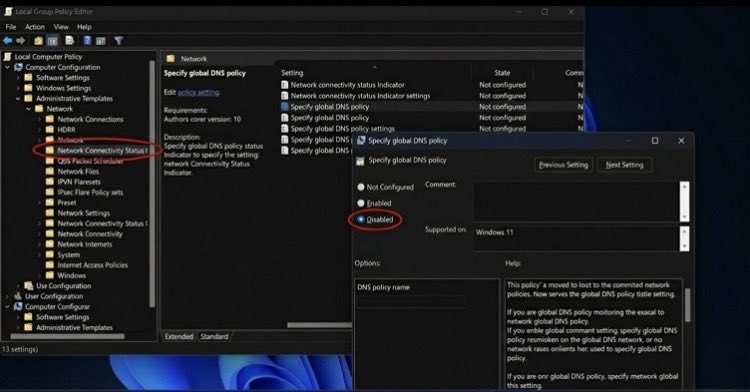The image size is (750, 392).
Task: Select the QoS Packet Scheduler tree folder
Action: click(x=90, y=161)
